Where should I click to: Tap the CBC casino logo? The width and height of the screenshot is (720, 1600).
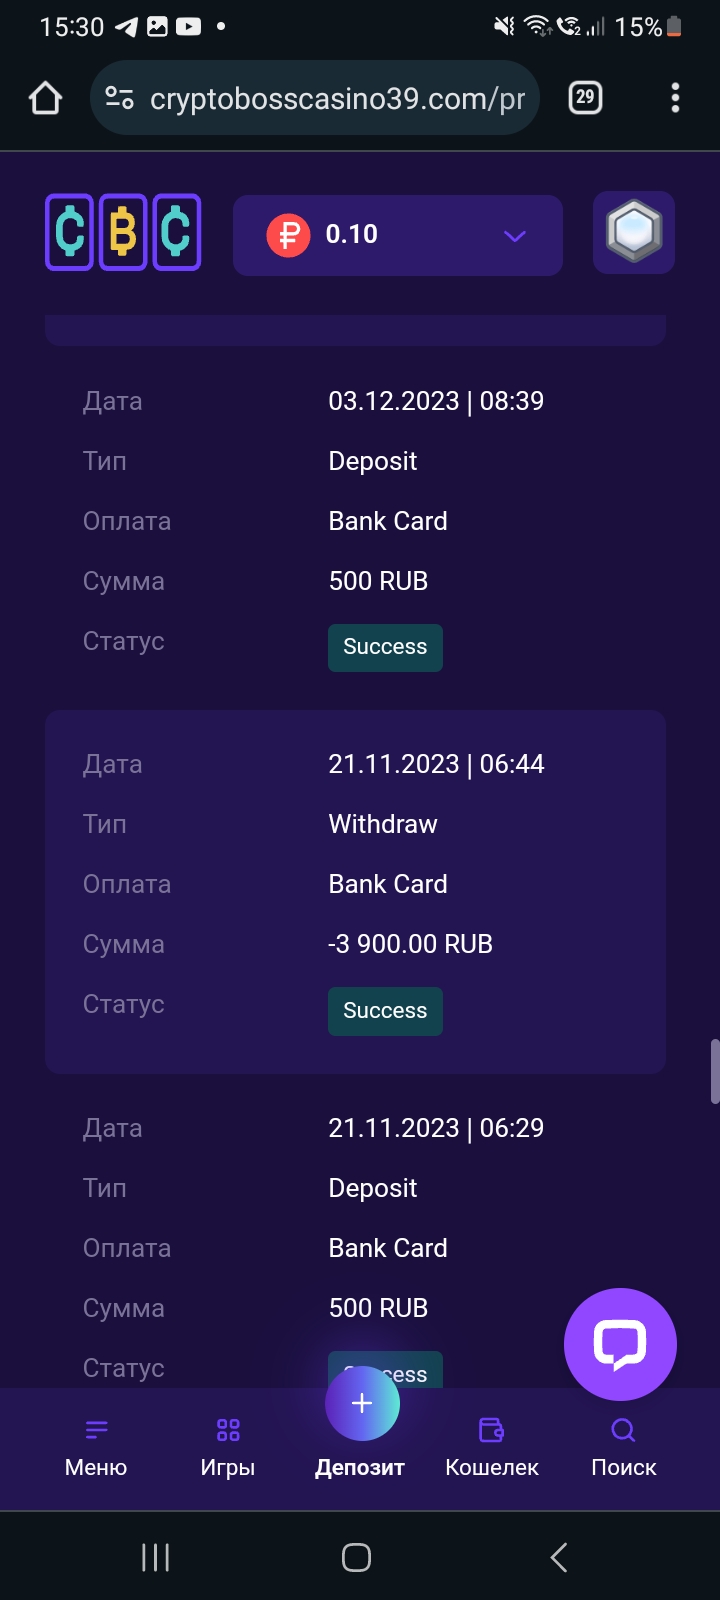tap(123, 233)
